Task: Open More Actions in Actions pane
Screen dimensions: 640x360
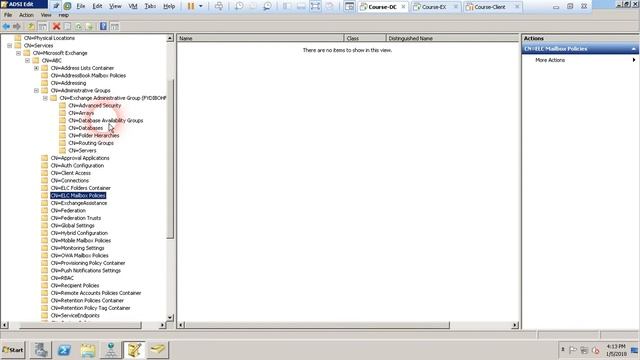Action: [x=550, y=60]
